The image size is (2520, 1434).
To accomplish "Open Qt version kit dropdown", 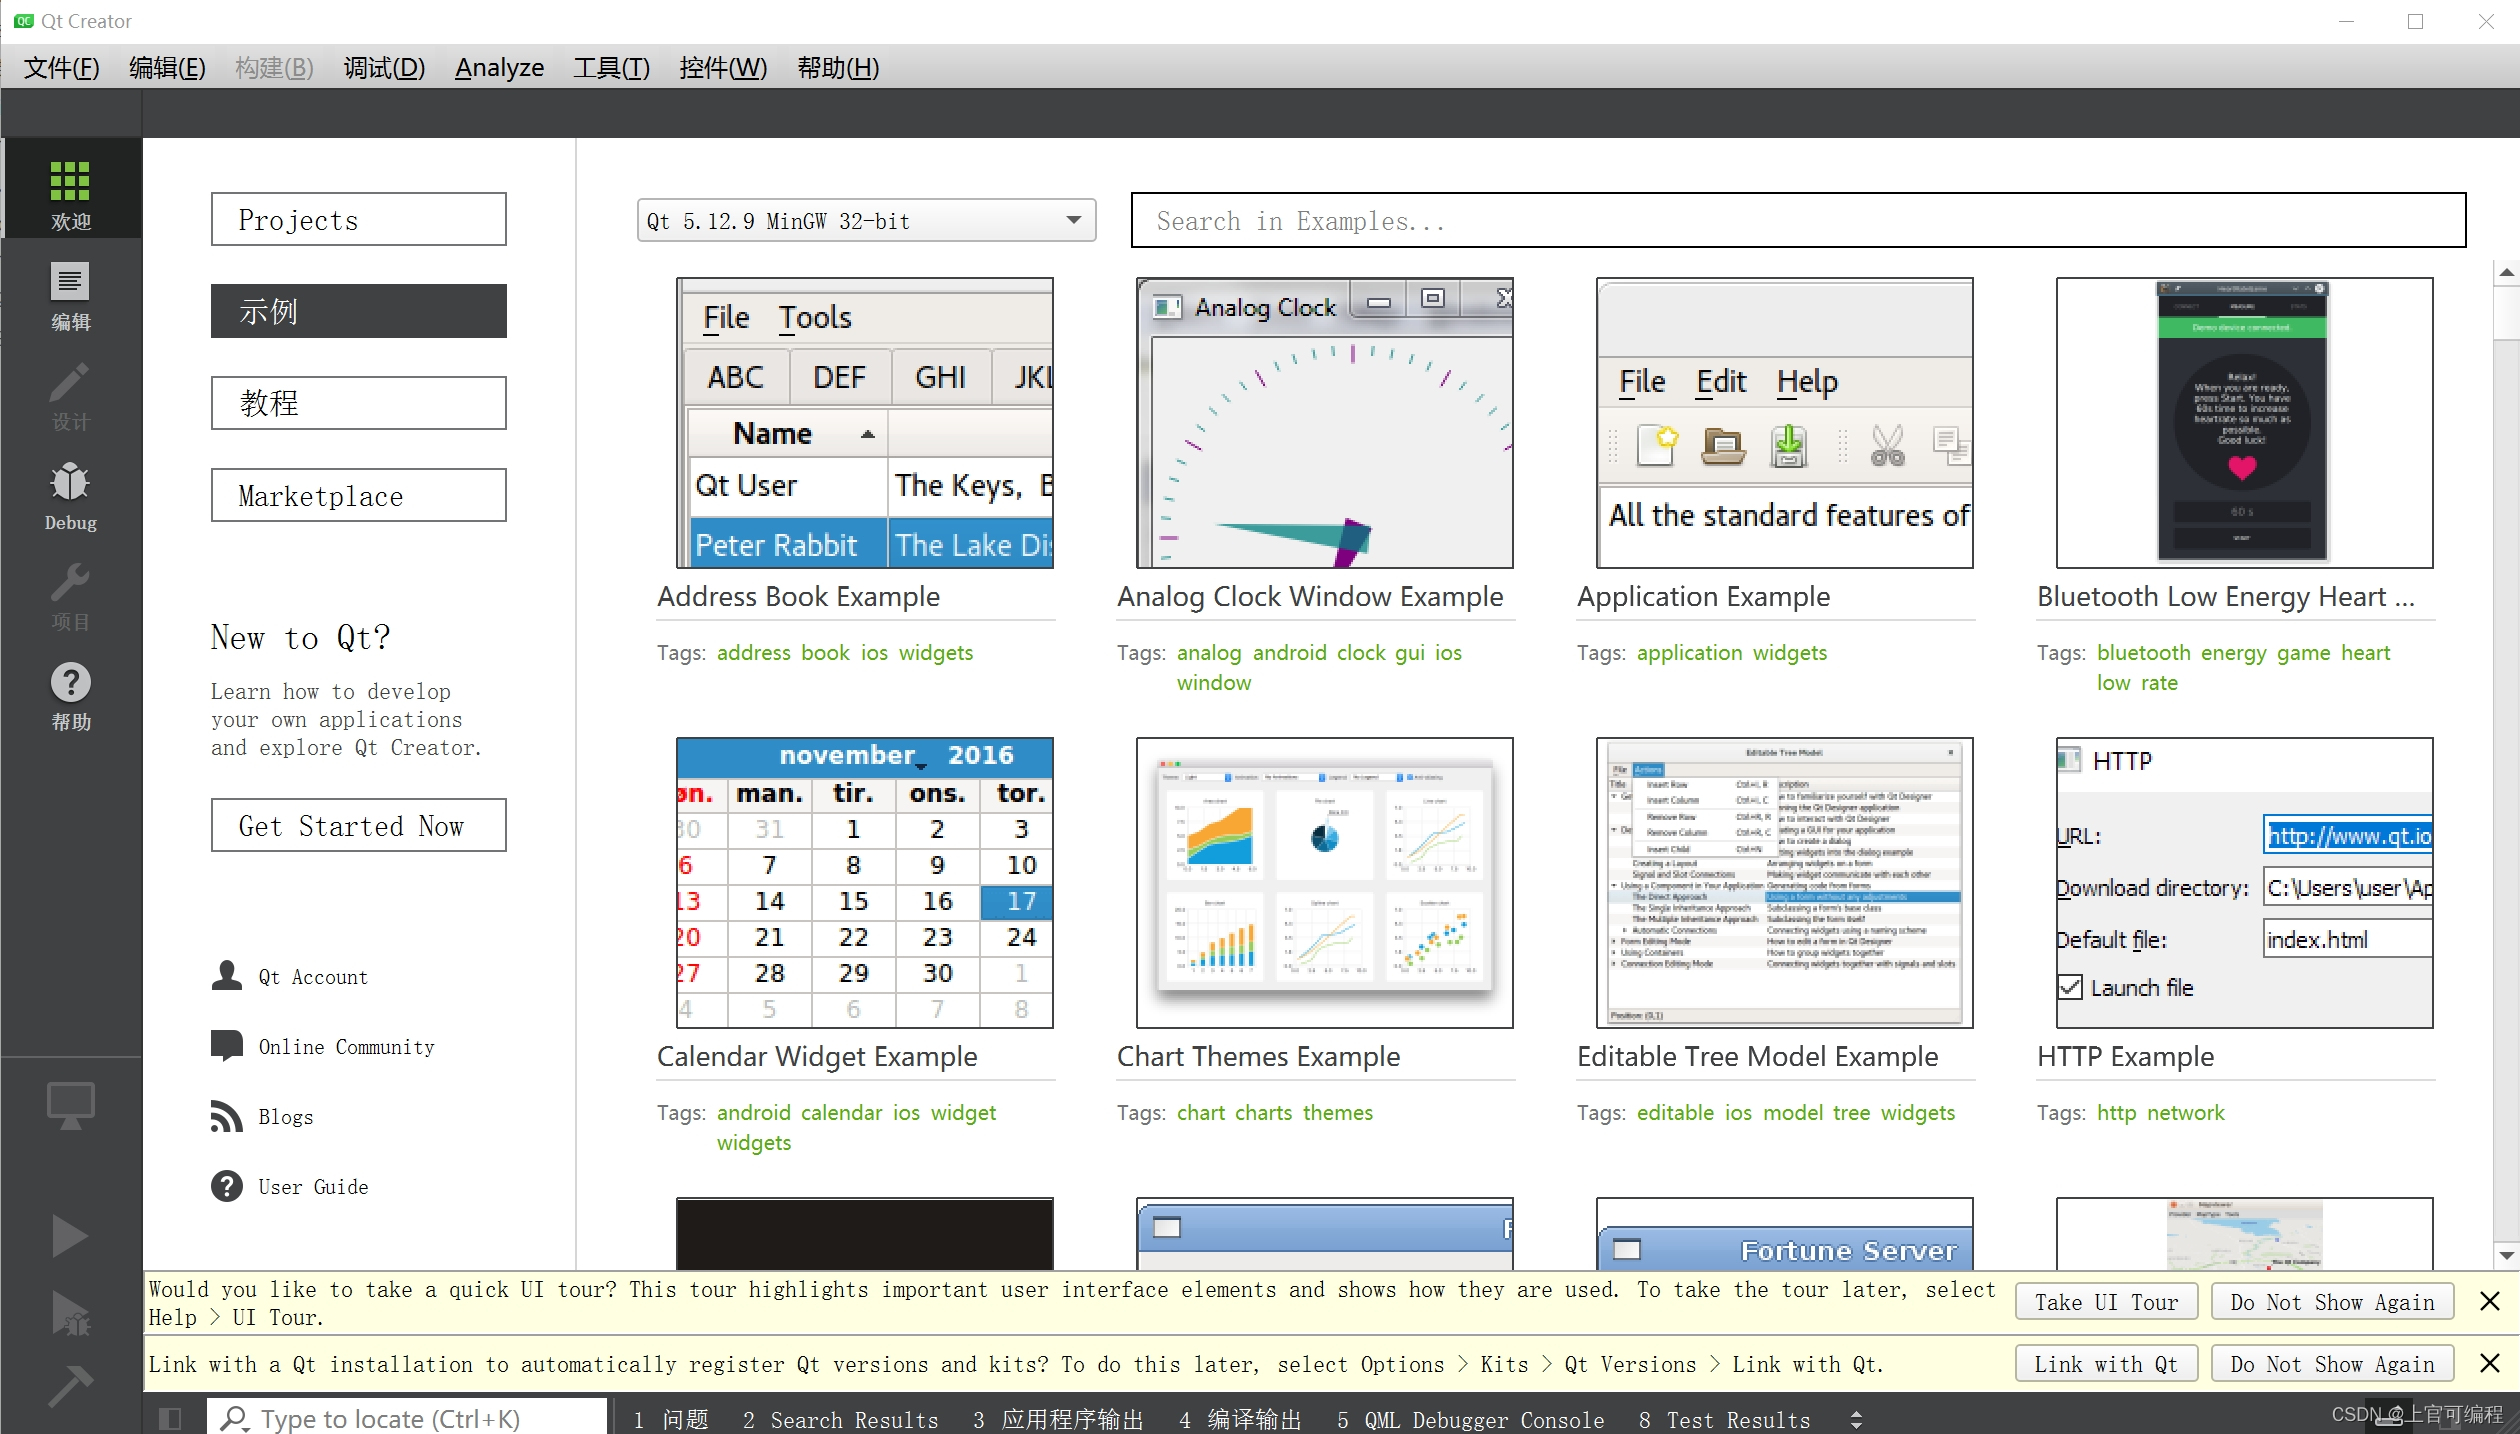I will [x=866, y=220].
